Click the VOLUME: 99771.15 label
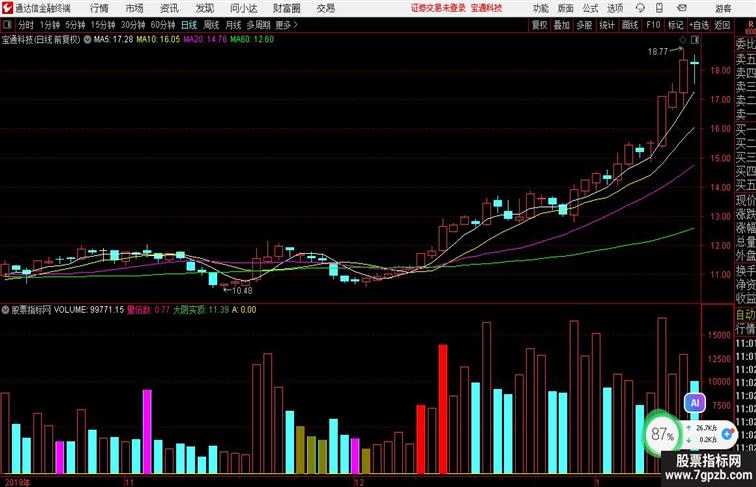The height and width of the screenshot is (487, 756). pyautogui.click(x=89, y=310)
